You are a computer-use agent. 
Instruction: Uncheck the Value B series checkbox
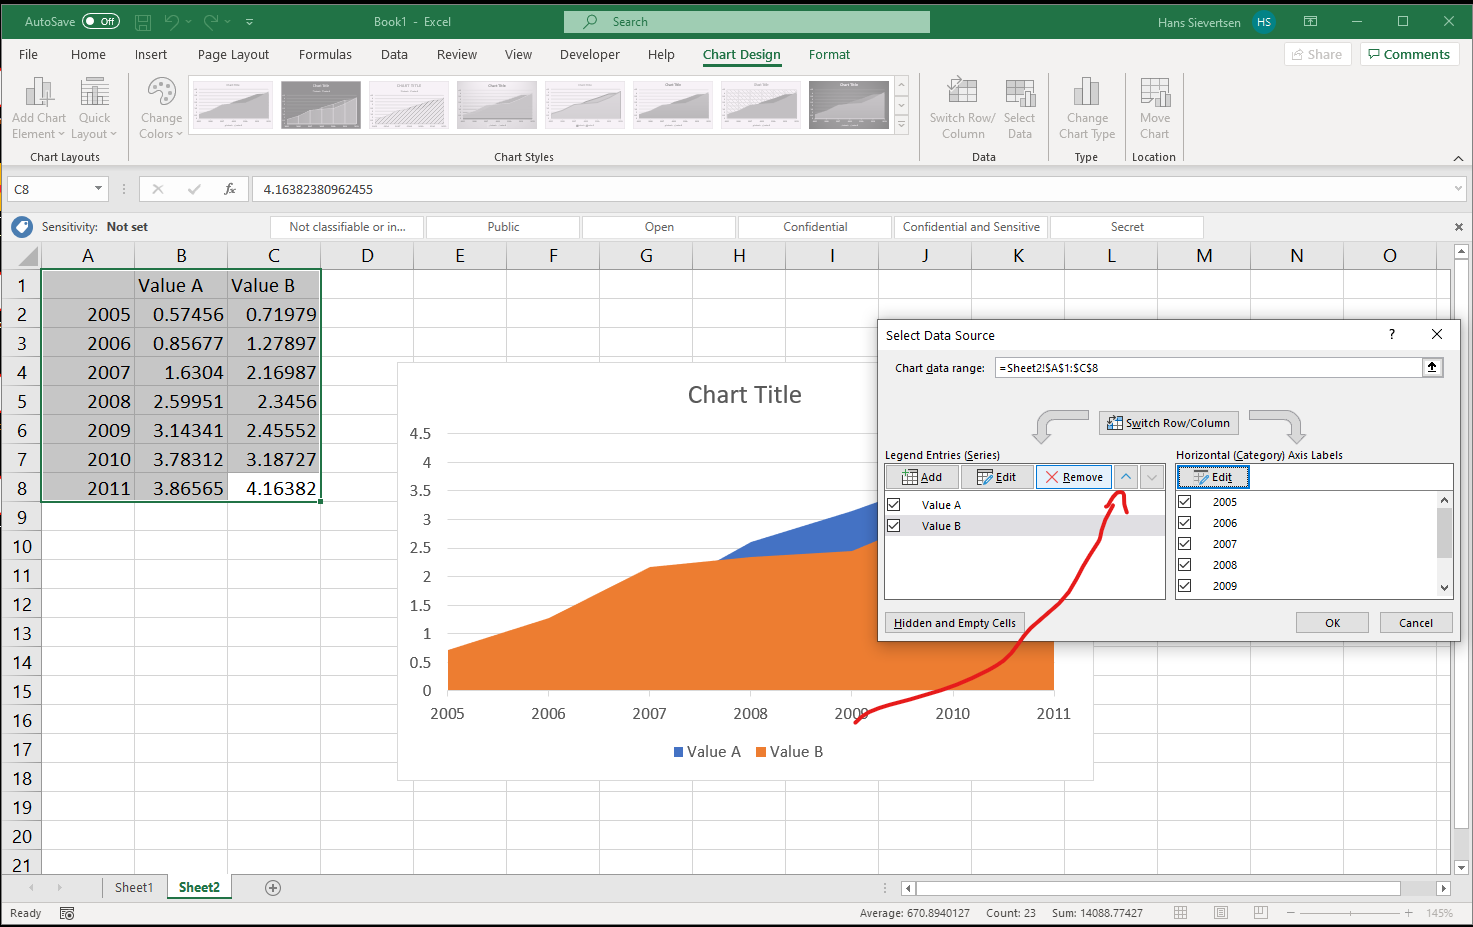point(894,525)
